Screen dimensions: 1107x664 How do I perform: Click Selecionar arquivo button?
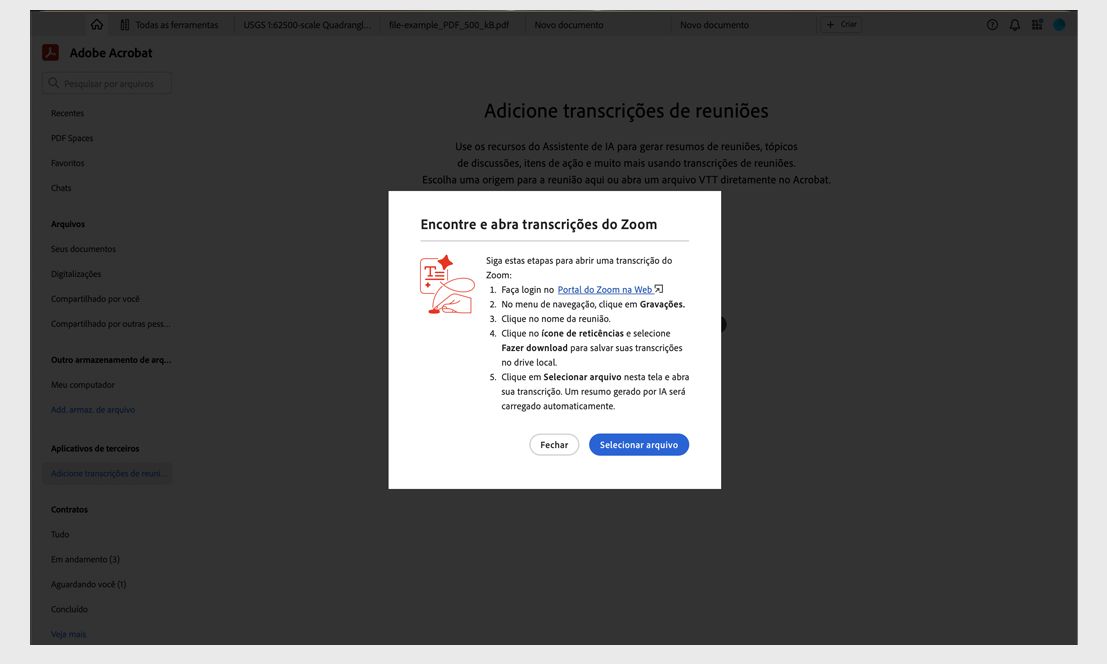(639, 445)
